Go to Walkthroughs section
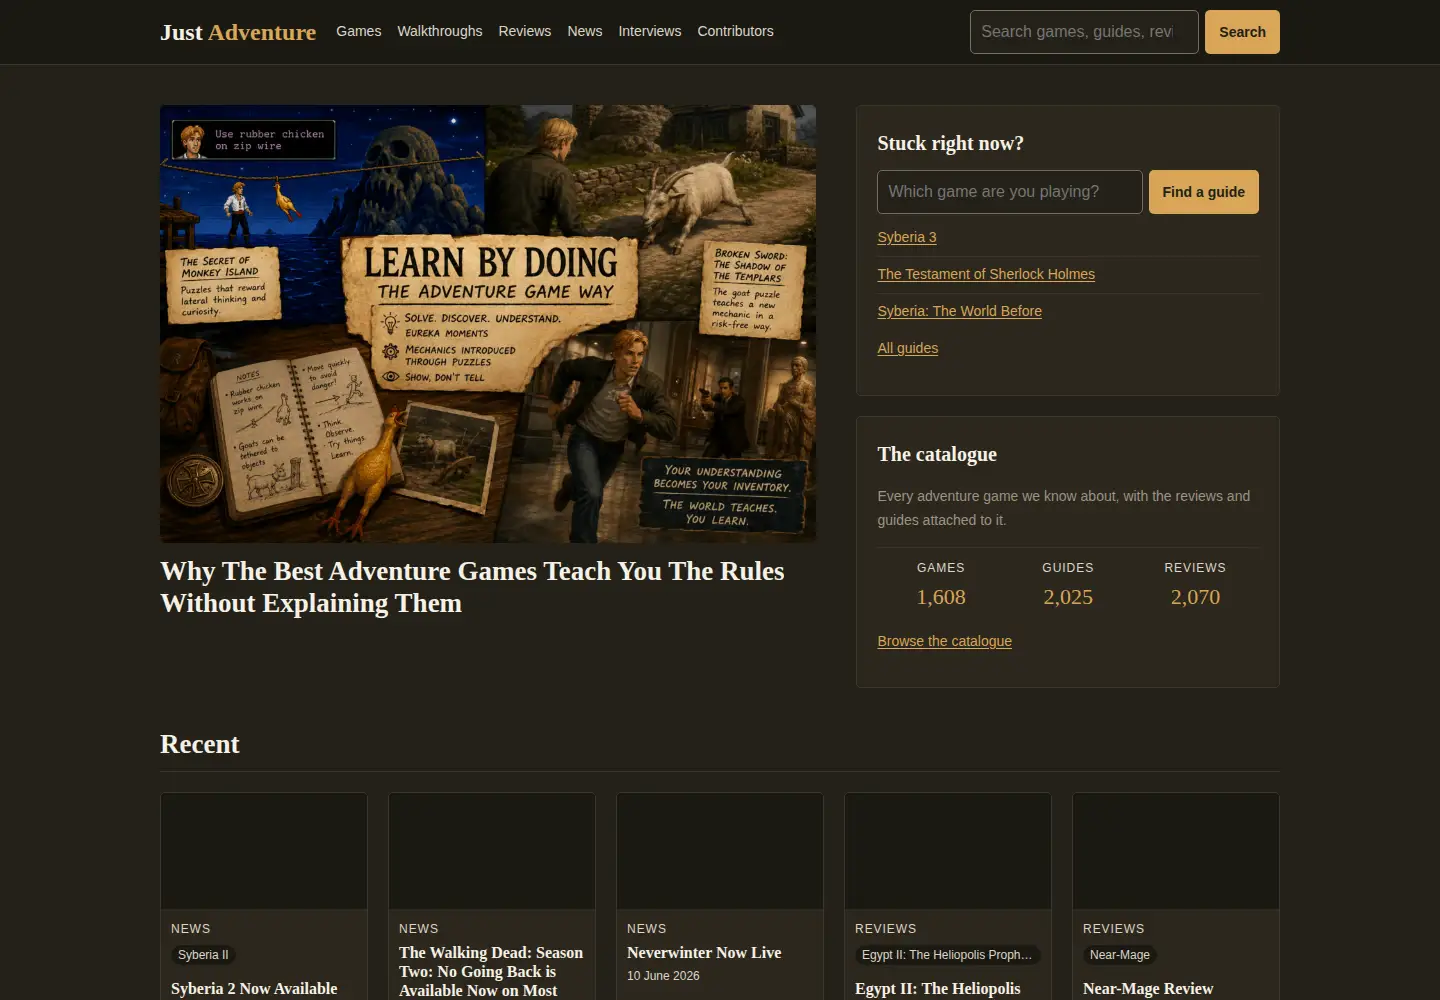Screen dimensions: 1440x1000 (439, 31)
